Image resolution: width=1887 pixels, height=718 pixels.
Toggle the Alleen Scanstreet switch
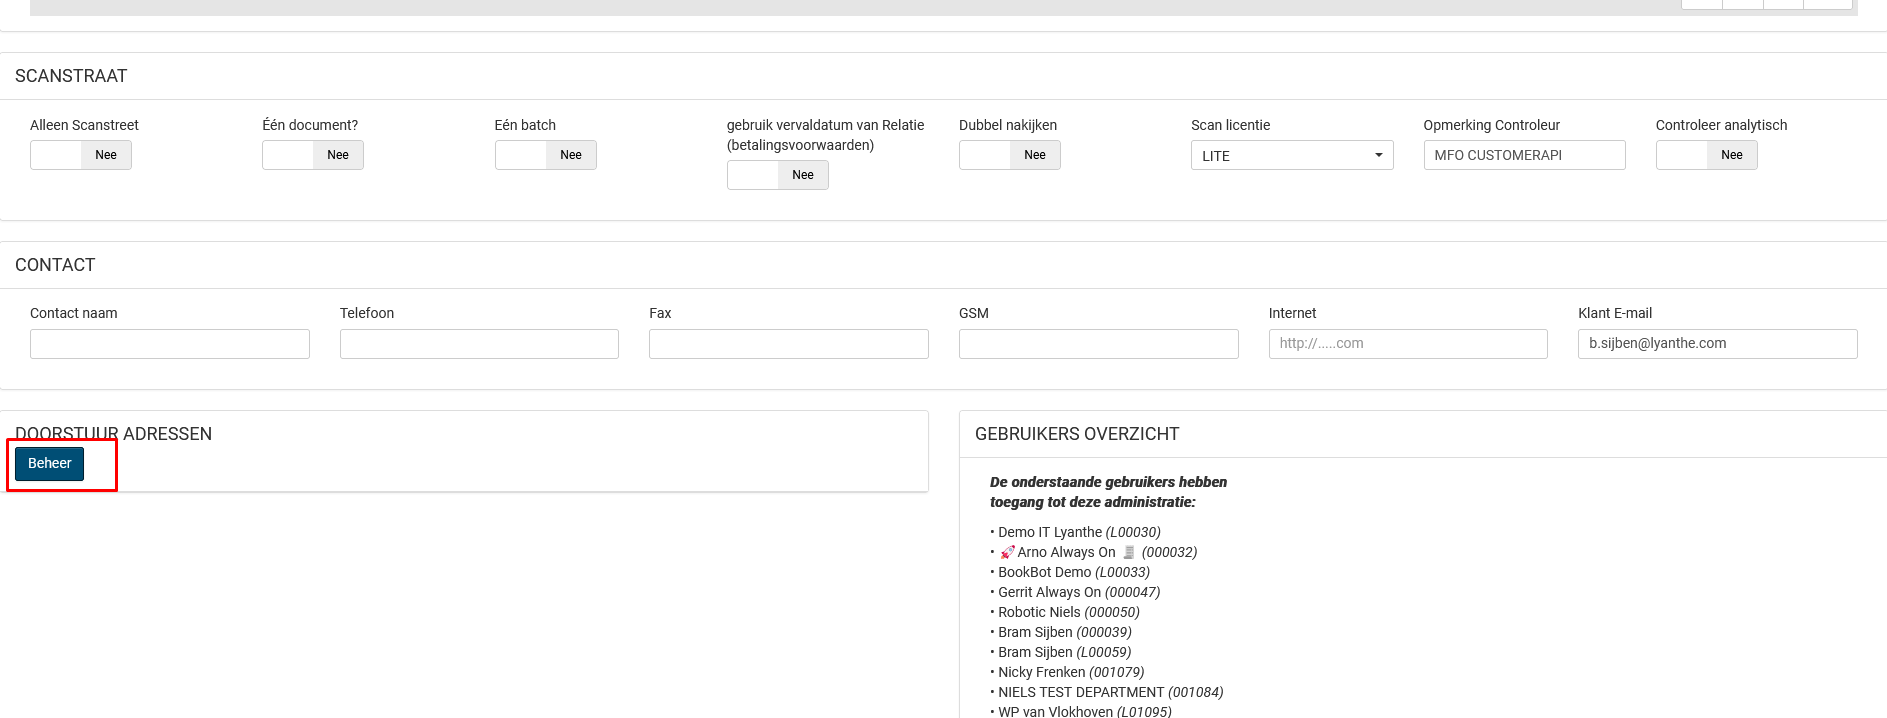81,155
